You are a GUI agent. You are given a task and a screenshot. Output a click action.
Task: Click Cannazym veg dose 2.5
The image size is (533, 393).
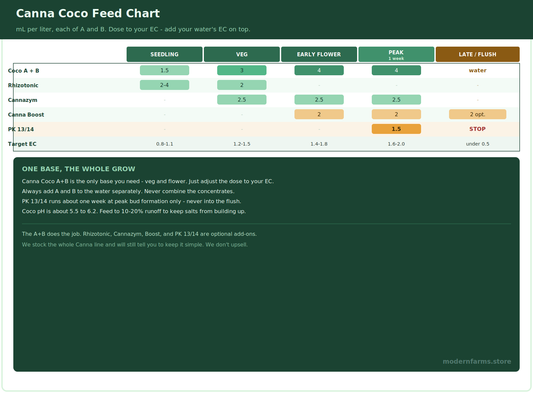pos(242,100)
